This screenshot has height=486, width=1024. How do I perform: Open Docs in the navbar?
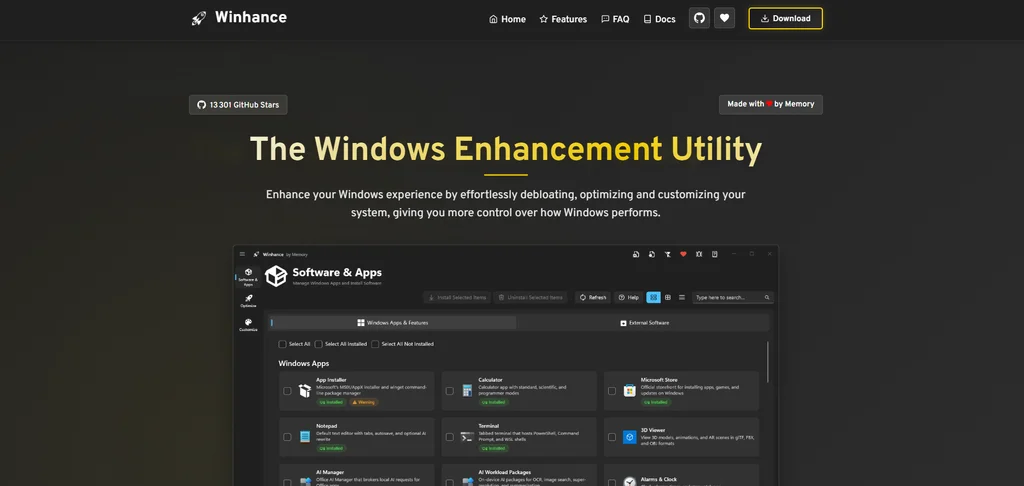click(x=659, y=19)
